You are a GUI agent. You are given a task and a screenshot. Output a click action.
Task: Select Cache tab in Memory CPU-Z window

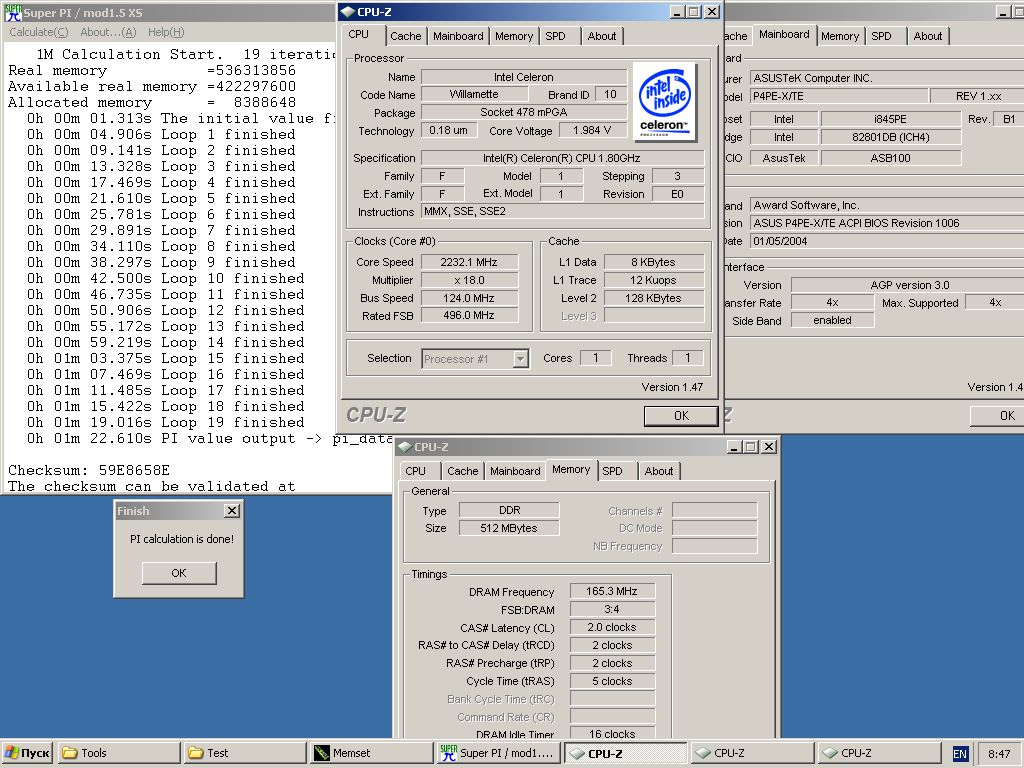[462, 471]
